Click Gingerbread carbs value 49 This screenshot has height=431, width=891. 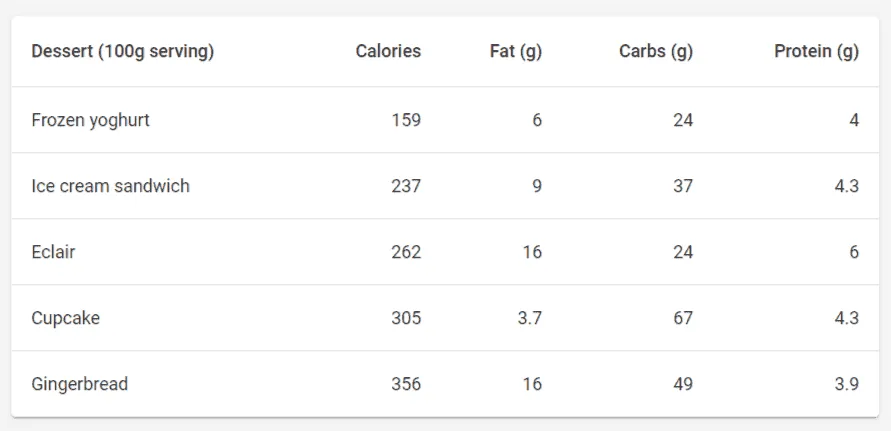pyautogui.click(x=683, y=384)
